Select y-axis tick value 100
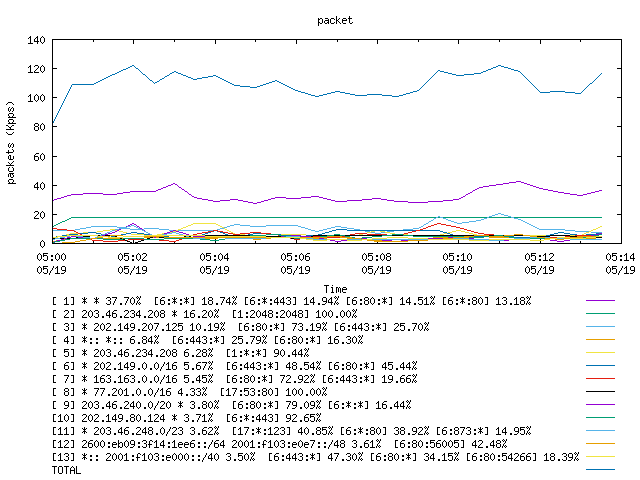The height and width of the screenshot is (480, 640). [36, 98]
